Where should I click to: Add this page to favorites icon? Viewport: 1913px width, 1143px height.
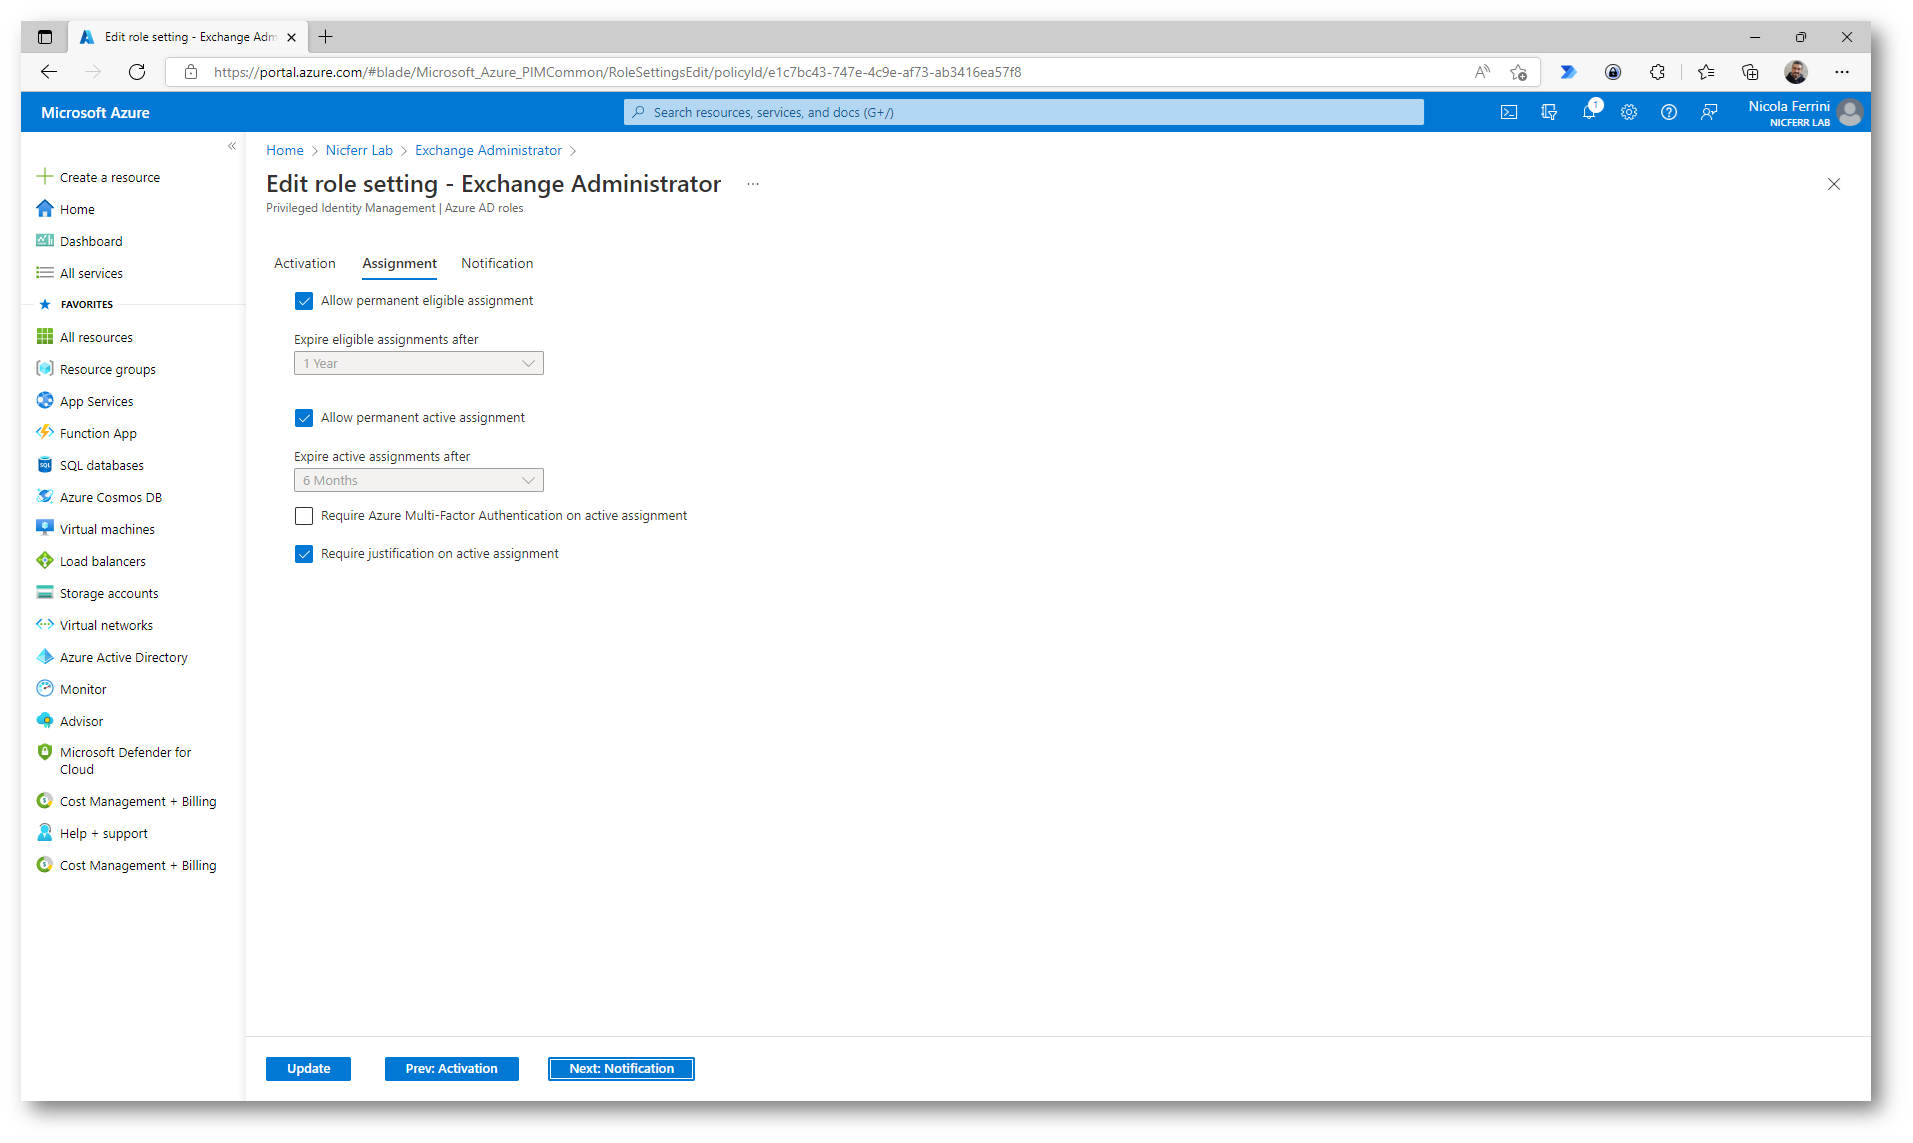(1518, 72)
